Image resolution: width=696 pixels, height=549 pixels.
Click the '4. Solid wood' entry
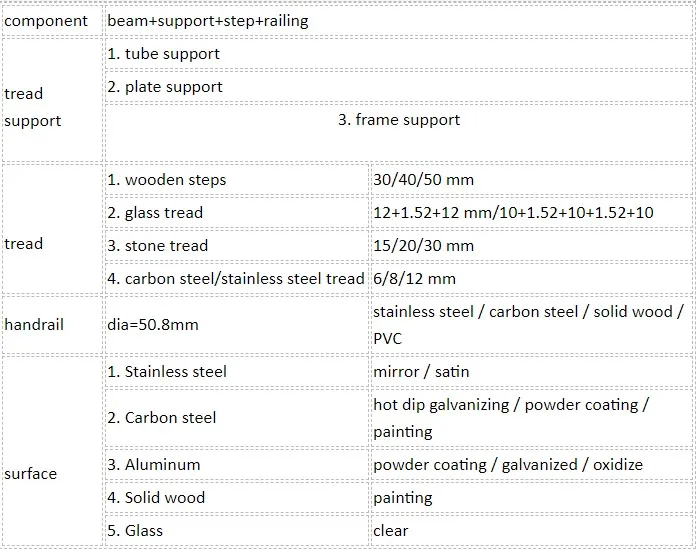(x=156, y=497)
